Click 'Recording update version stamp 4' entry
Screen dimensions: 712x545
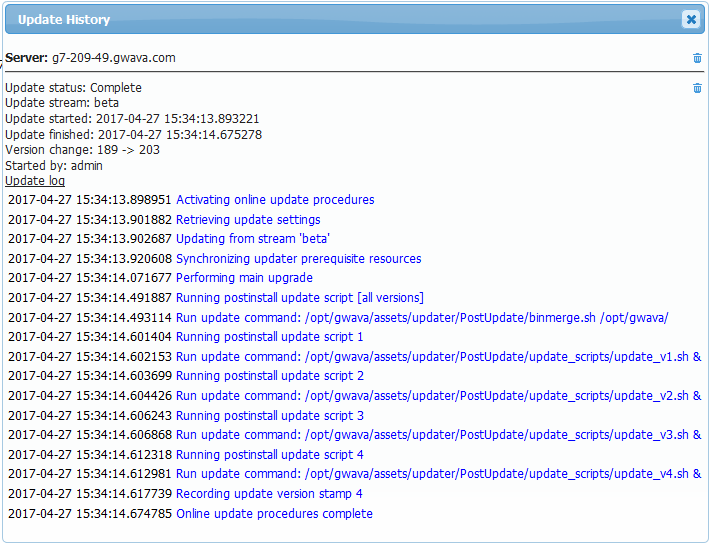point(269,494)
